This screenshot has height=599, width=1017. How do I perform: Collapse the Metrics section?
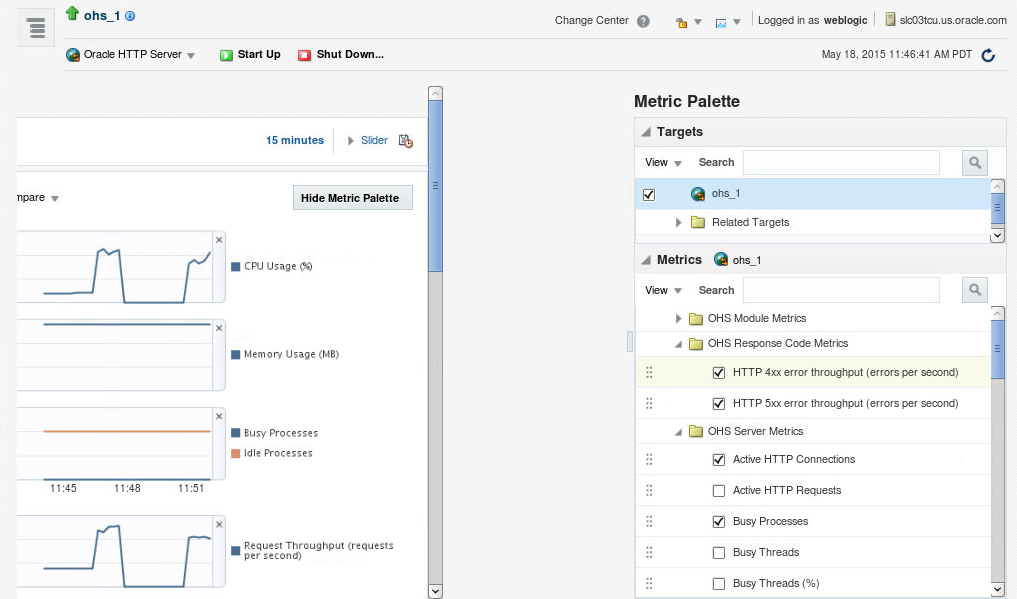pyautogui.click(x=645, y=260)
